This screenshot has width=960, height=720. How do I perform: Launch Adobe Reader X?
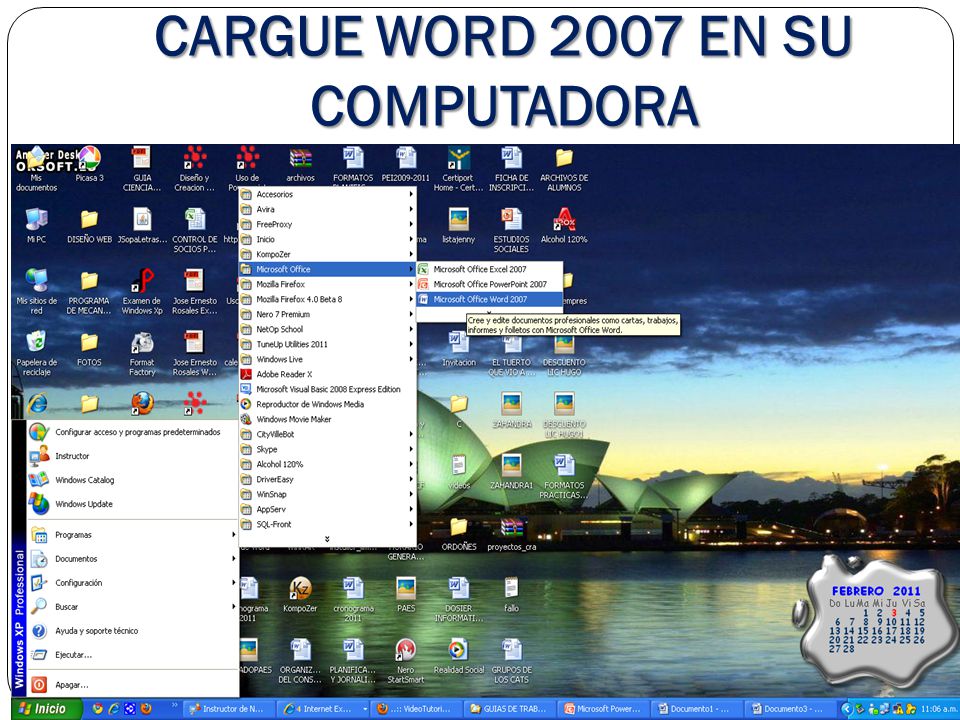pos(327,374)
